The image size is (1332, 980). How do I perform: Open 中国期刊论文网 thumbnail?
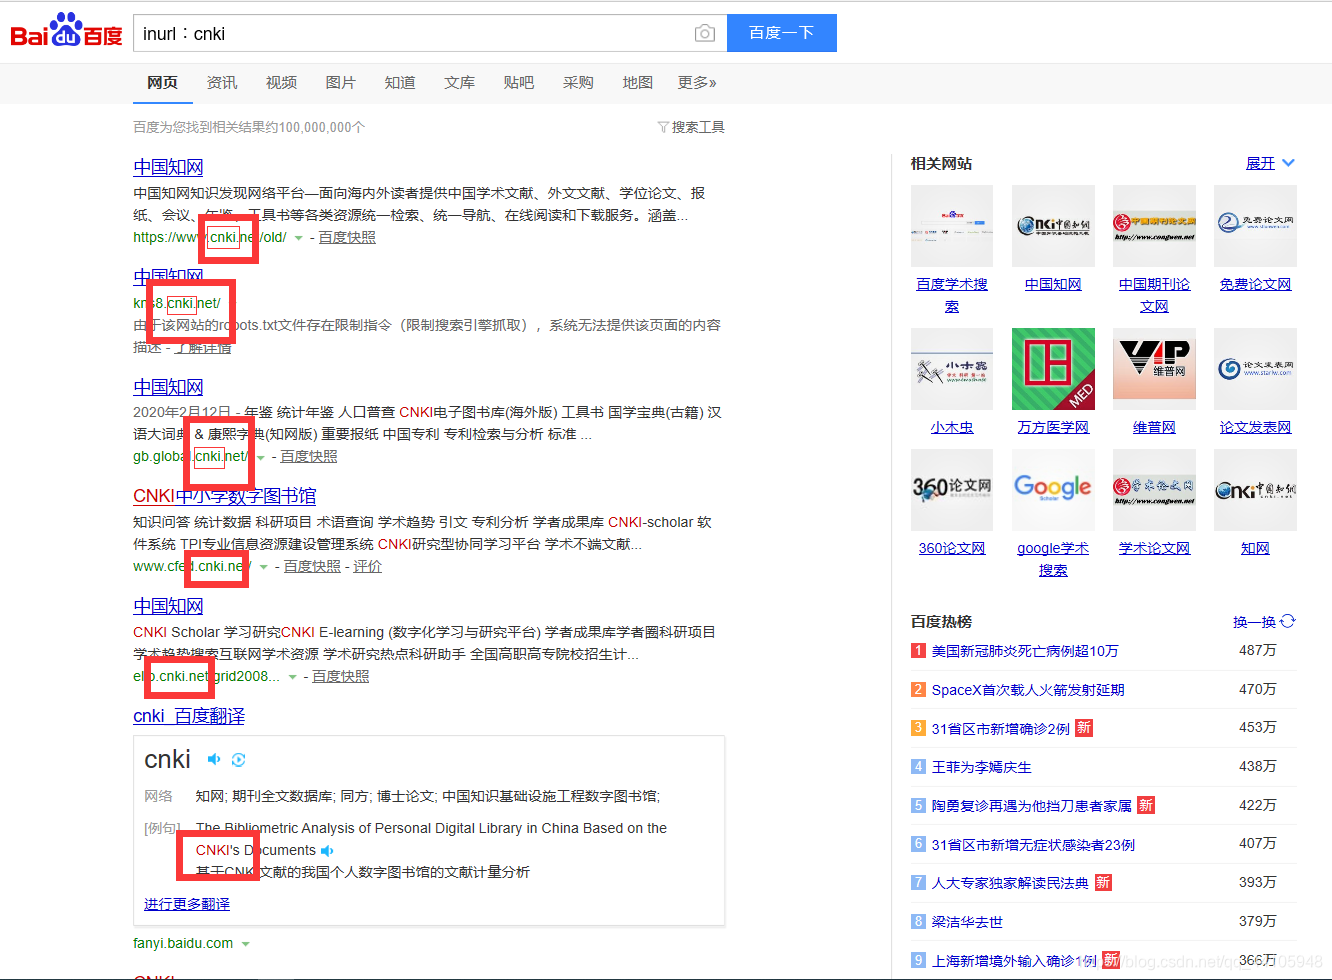[x=1154, y=226]
